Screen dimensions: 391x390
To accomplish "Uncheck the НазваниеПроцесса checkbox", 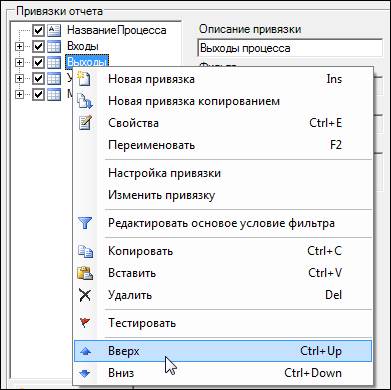I will 39,31.
